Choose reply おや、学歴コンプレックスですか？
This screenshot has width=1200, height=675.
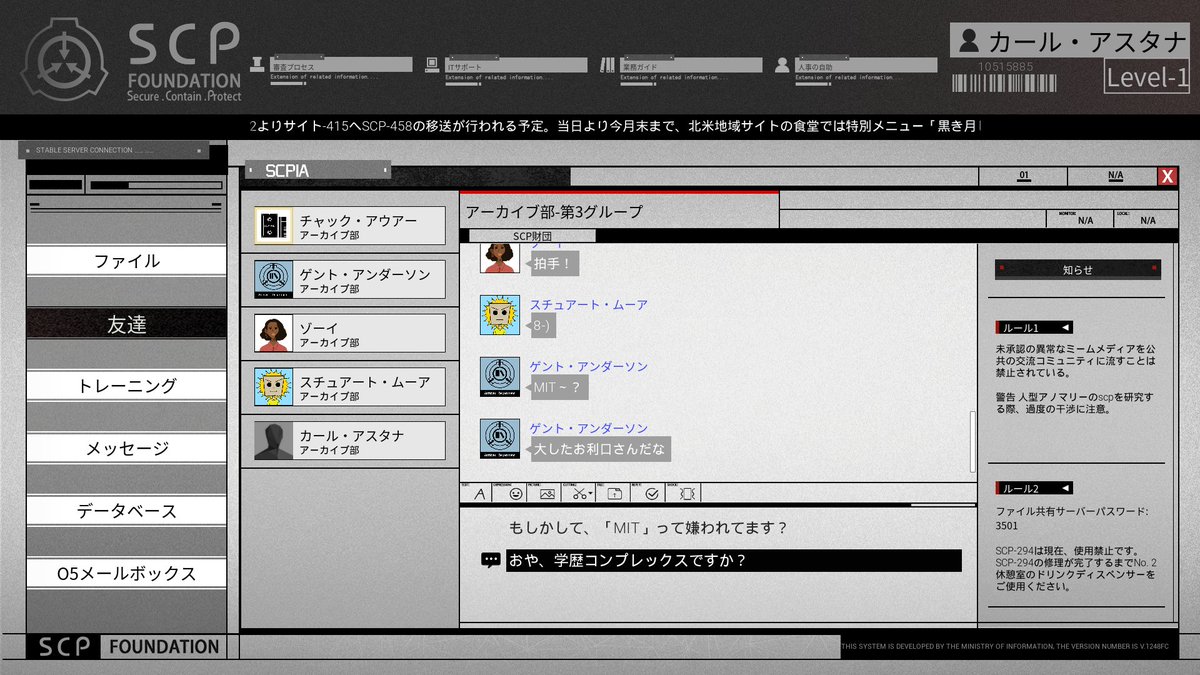tap(733, 560)
